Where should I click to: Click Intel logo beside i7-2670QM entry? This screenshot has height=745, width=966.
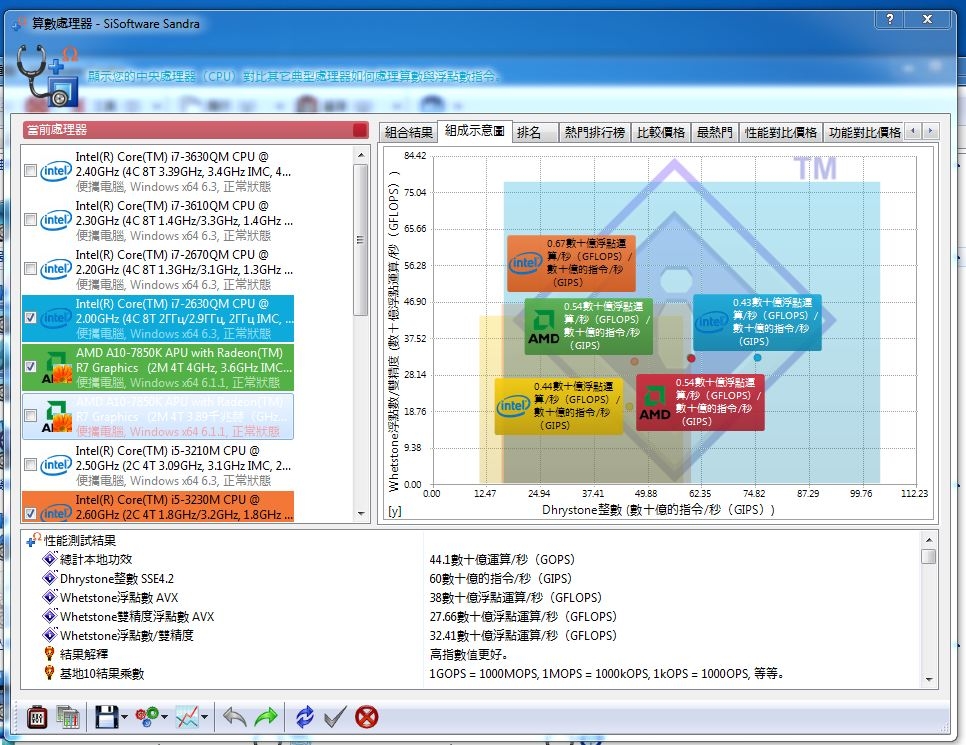[x=56, y=269]
